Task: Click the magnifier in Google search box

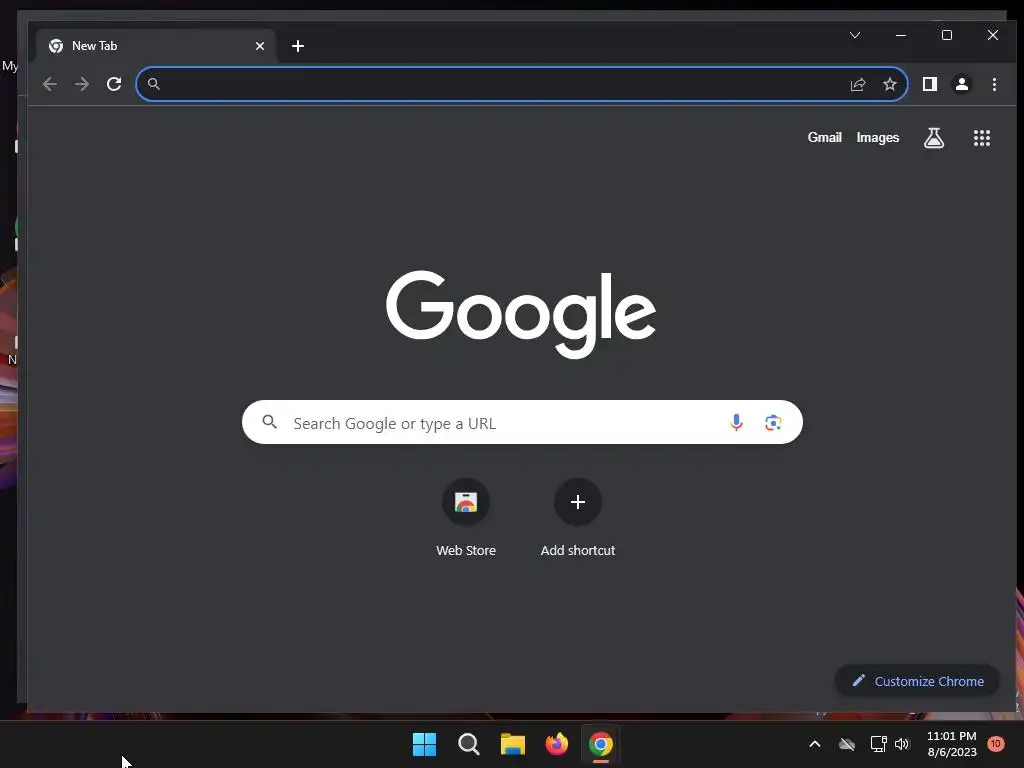Action: [270, 422]
